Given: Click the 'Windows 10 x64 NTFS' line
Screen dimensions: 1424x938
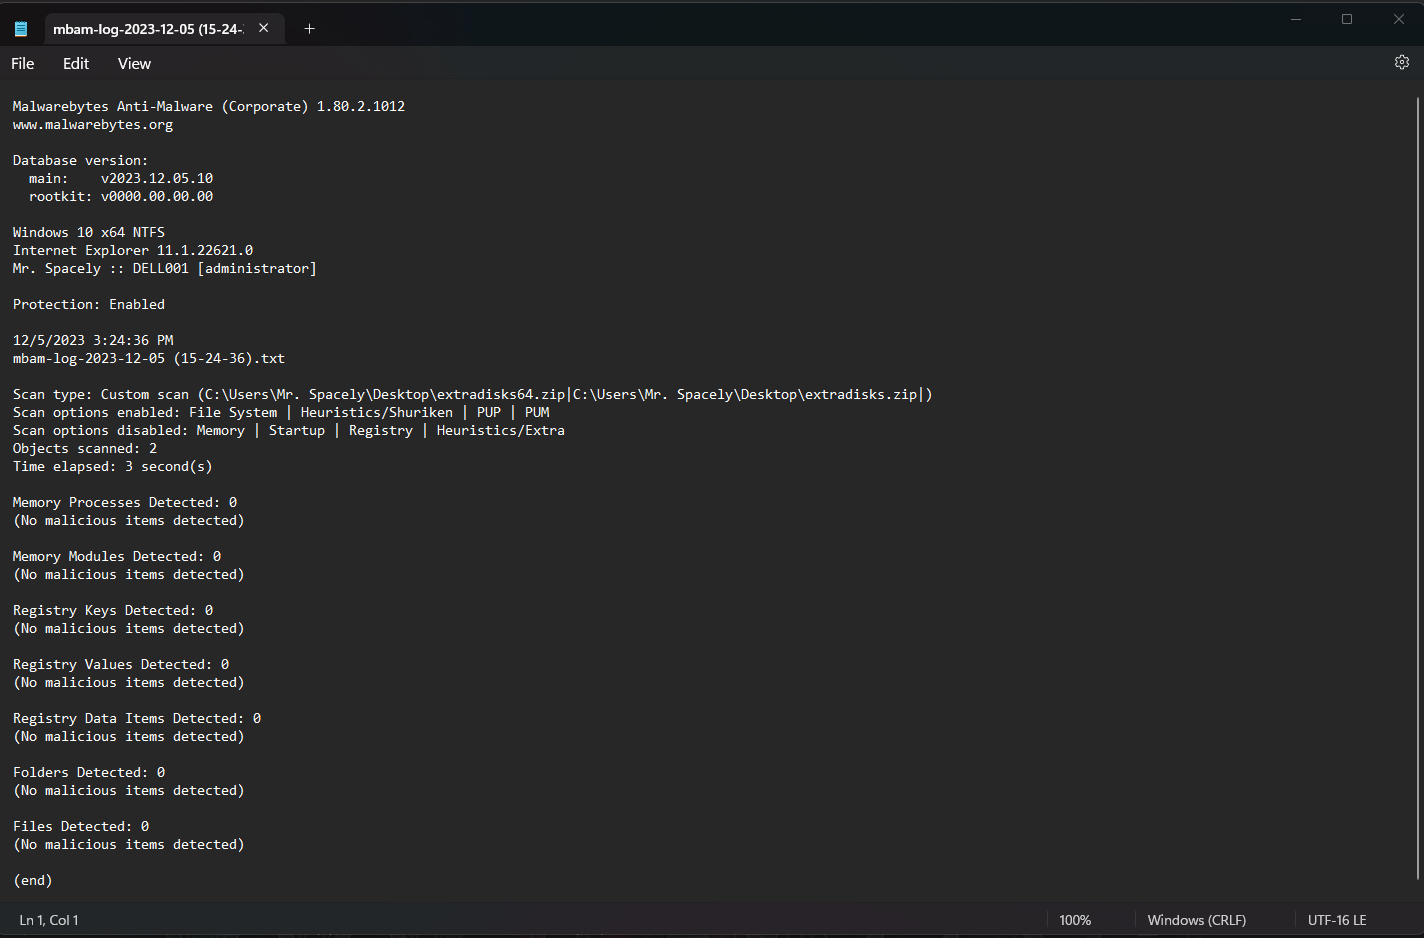Looking at the screenshot, I should 89,232.
